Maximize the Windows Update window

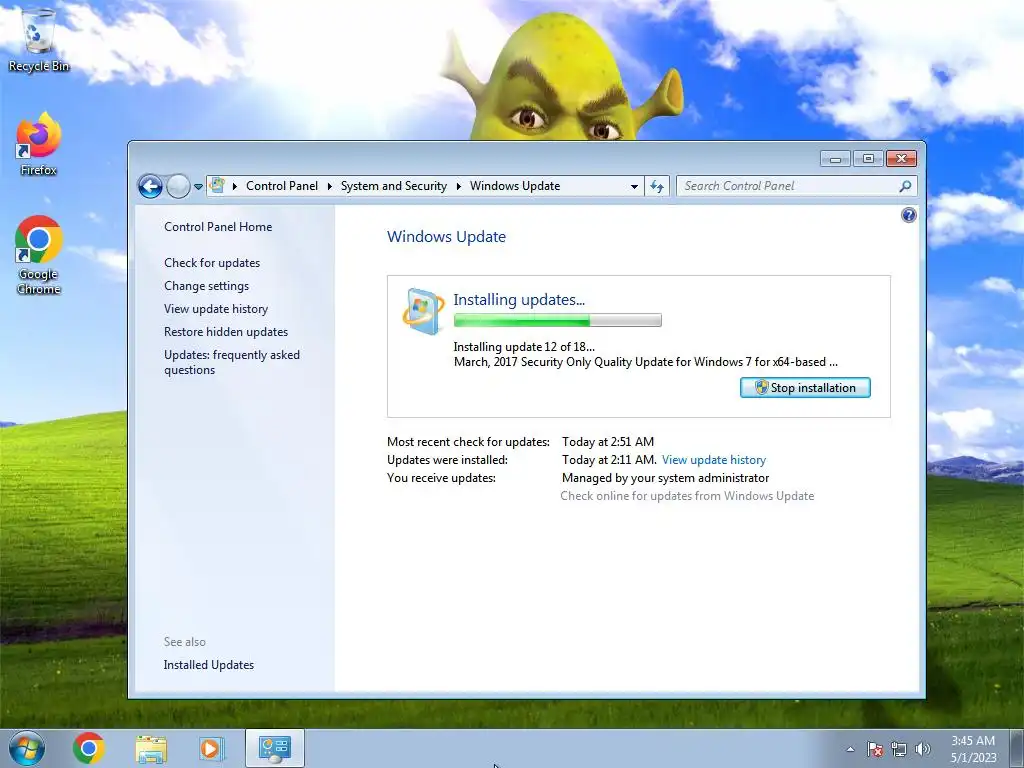point(868,159)
